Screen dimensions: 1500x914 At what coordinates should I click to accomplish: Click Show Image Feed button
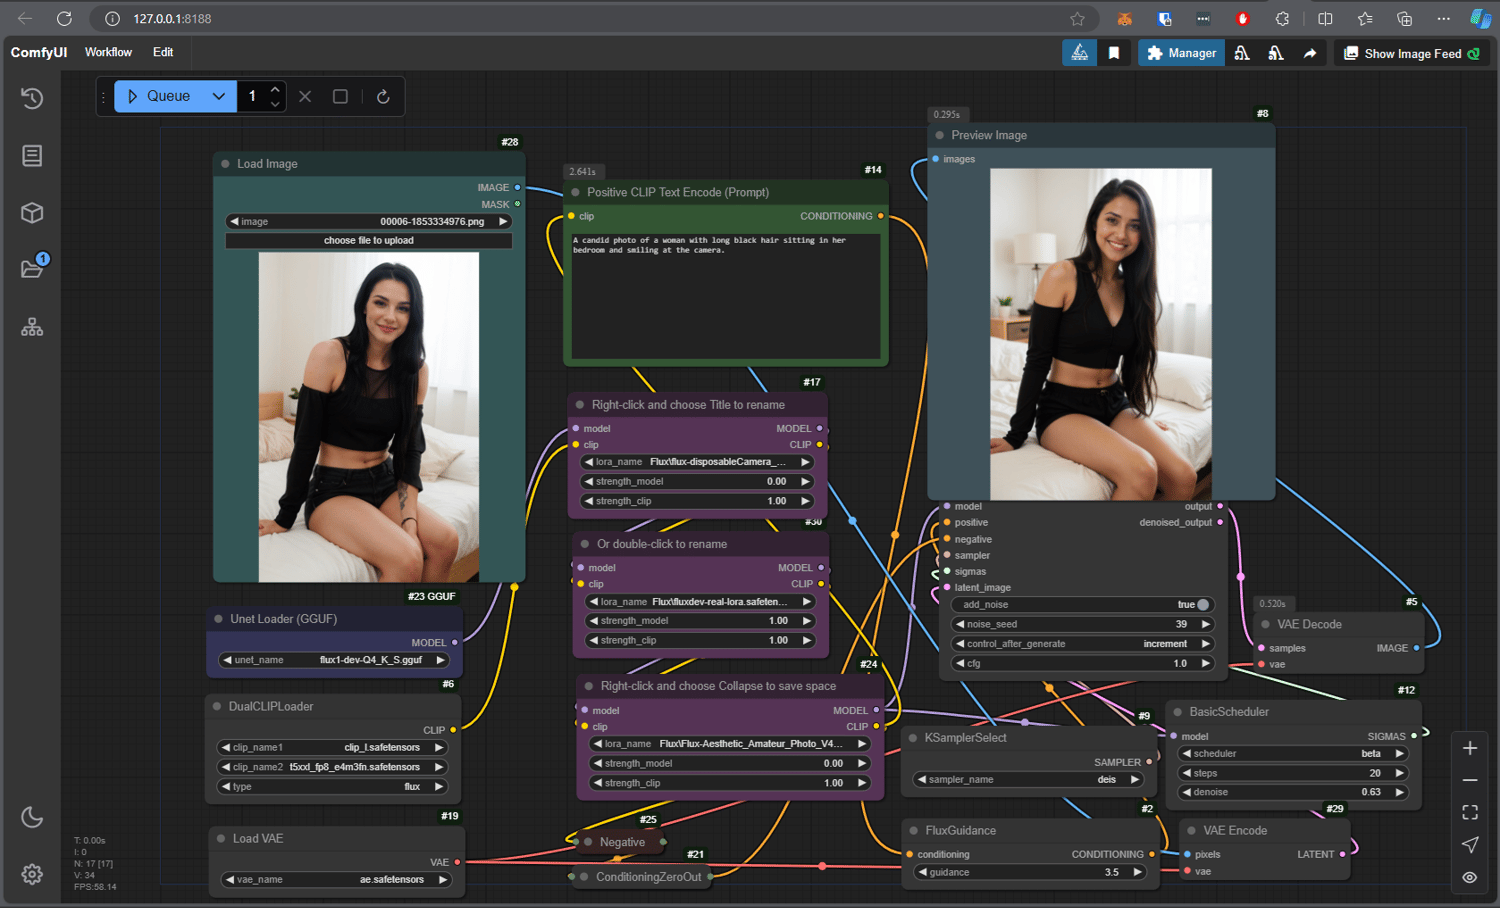1411,53
